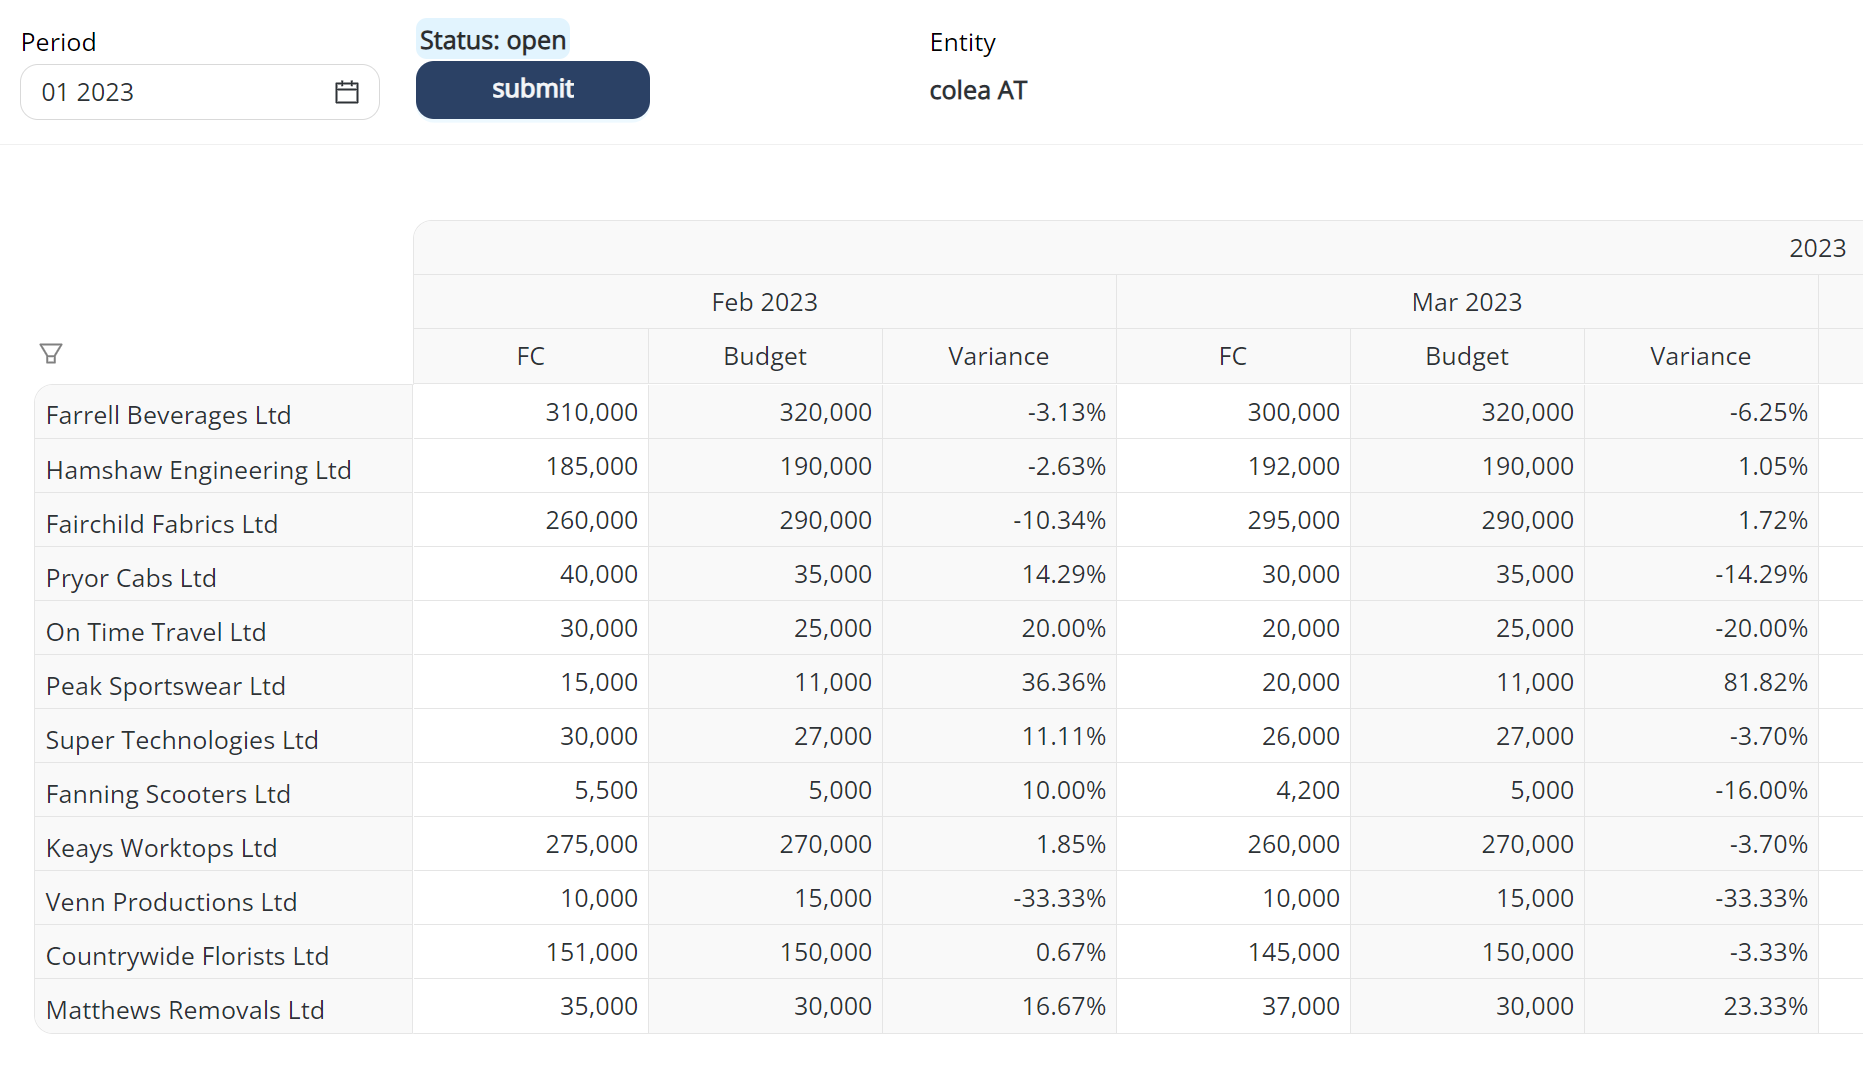1863x1077 pixels.
Task: Click Countrywide Florists Mar FC cell 145,000
Action: tap(1233, 952)
